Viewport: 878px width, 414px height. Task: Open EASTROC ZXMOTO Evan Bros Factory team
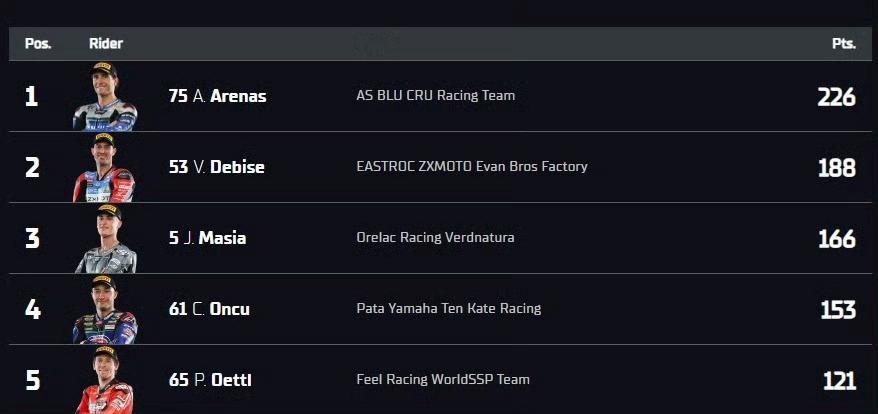click(x=471, y=167)
